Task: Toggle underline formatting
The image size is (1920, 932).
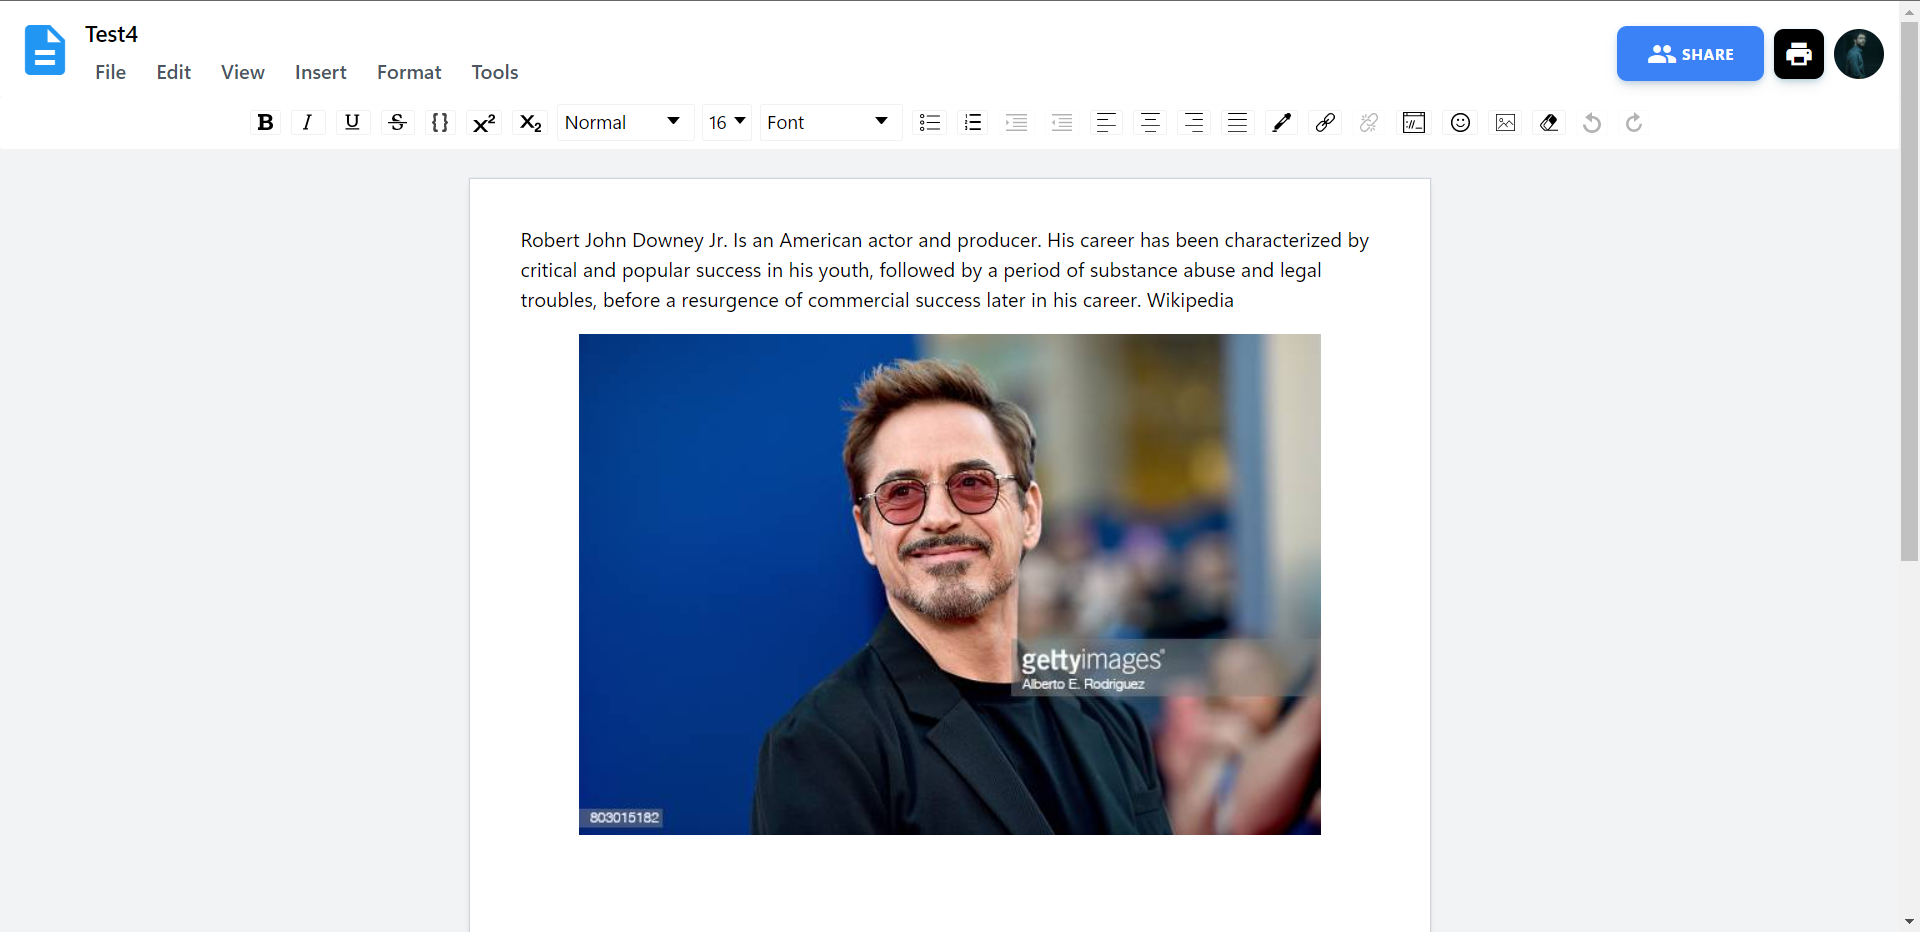Action: coord(352,122)
